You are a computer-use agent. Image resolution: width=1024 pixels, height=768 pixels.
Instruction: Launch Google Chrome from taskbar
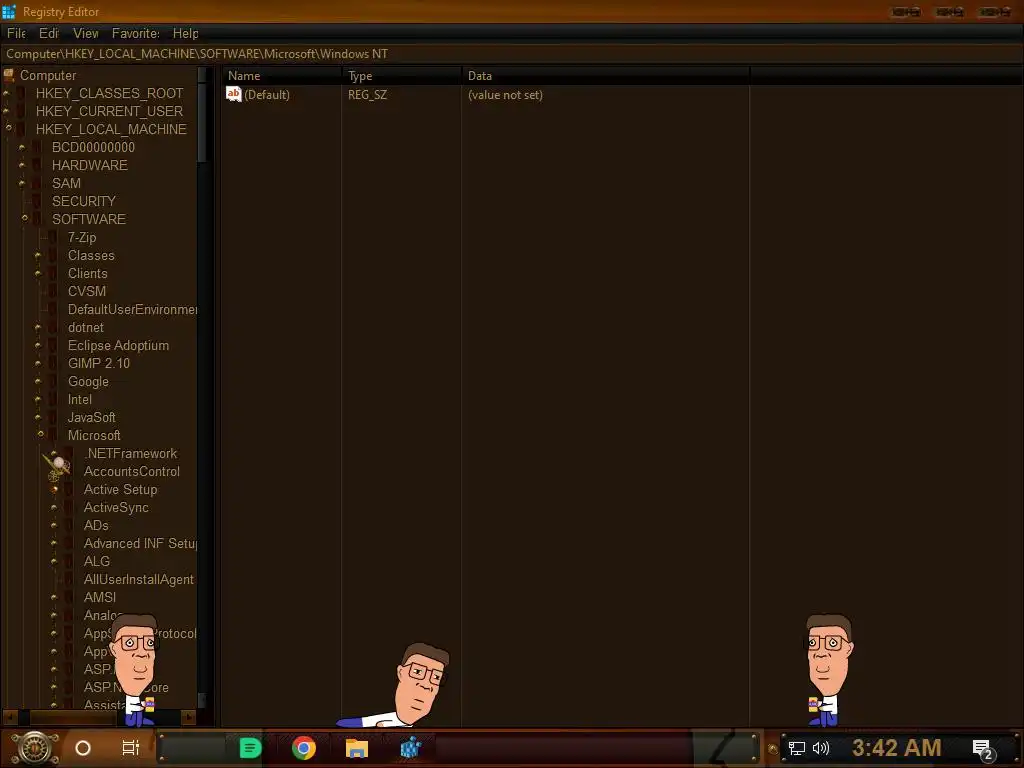coord(304,748)
